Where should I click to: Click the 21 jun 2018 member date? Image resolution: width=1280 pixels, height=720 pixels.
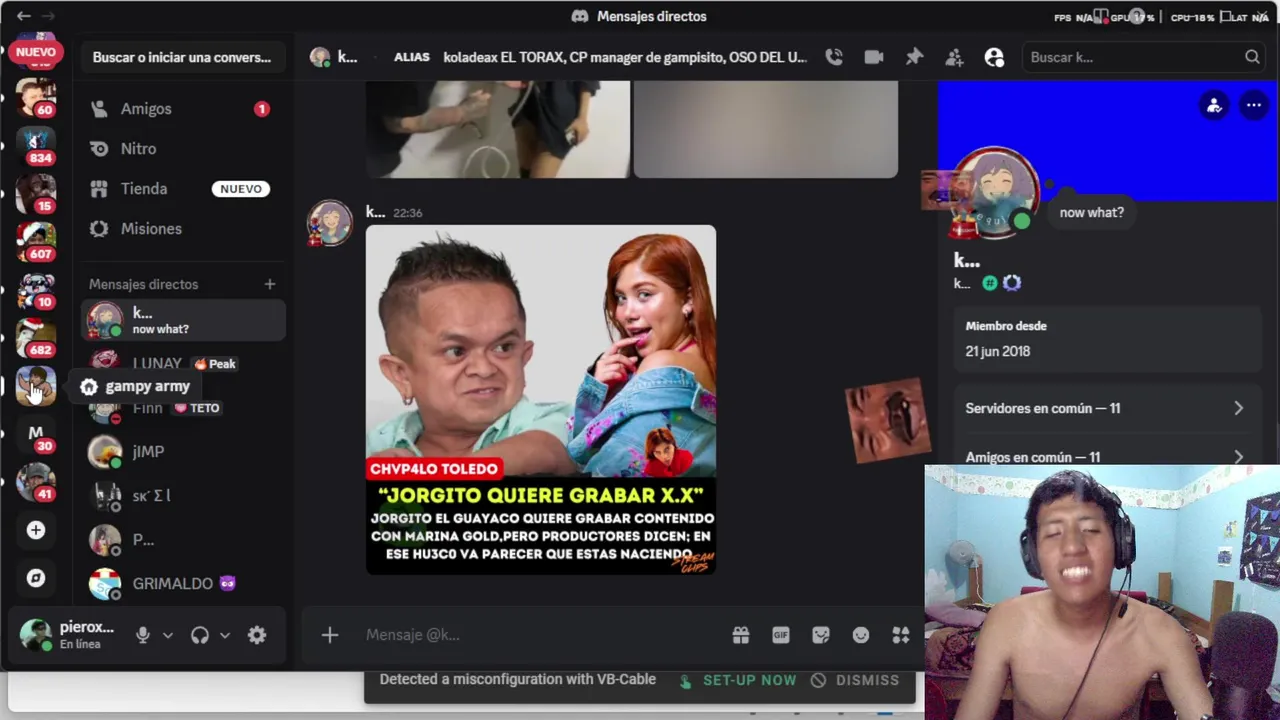click(998, 351)
